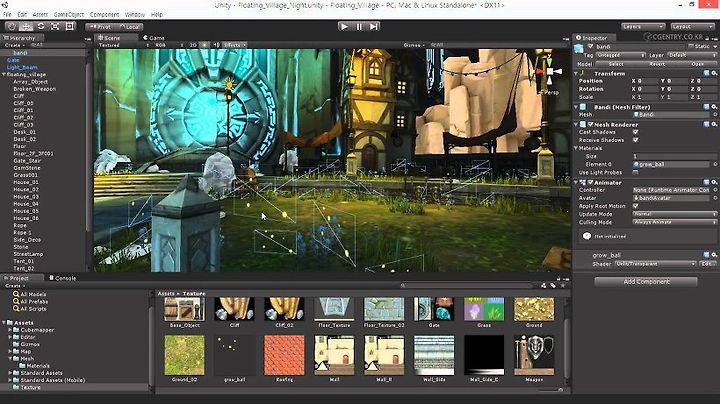Image resolution: width=720 pixels, height=404 pixels.
Task: Click the Pause button
Action: pos(359,27)
